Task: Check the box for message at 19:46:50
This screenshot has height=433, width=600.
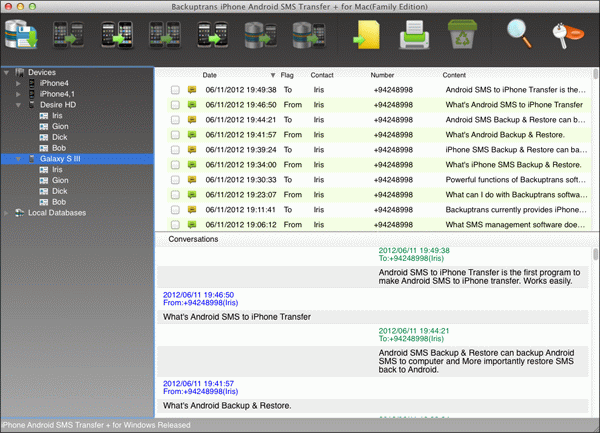Action: point(175,105)
